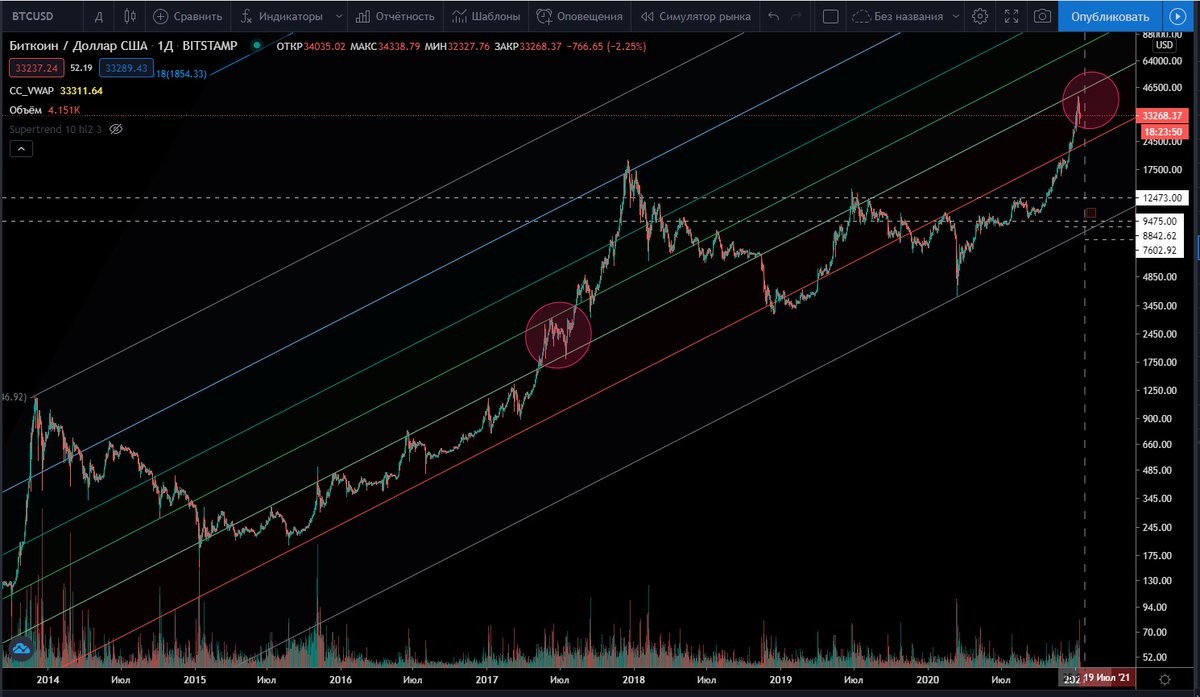Collapse the legend using the arrow expander
The image size is (1200, 697).
[x=20, y=148]
